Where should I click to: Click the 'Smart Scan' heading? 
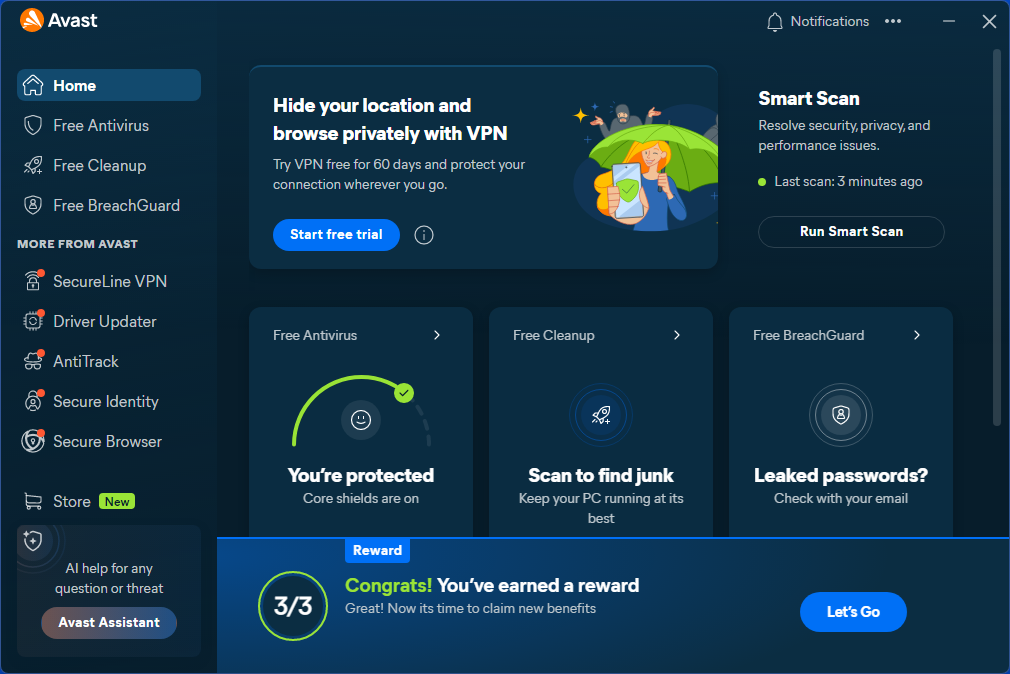(x=809, y=99)
